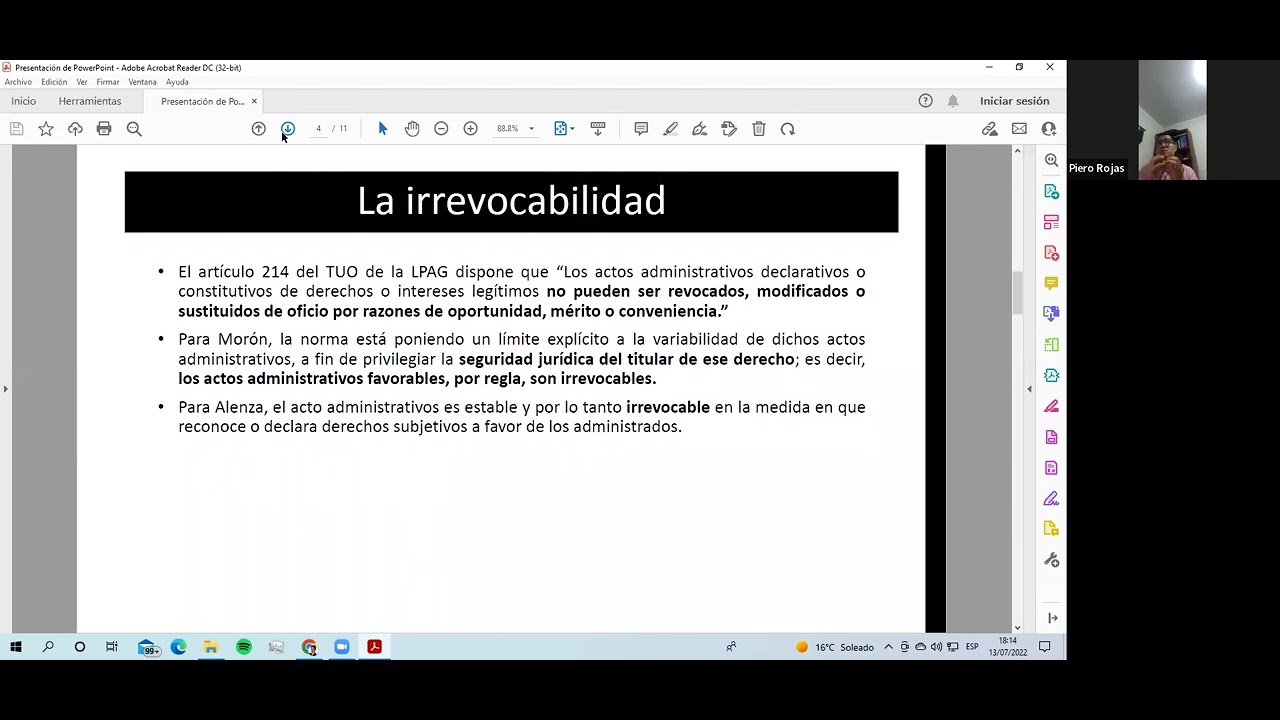This screenshot has height=720, width=1280.
Task: Click Iniciar sesión
Action: [1014, 101]
